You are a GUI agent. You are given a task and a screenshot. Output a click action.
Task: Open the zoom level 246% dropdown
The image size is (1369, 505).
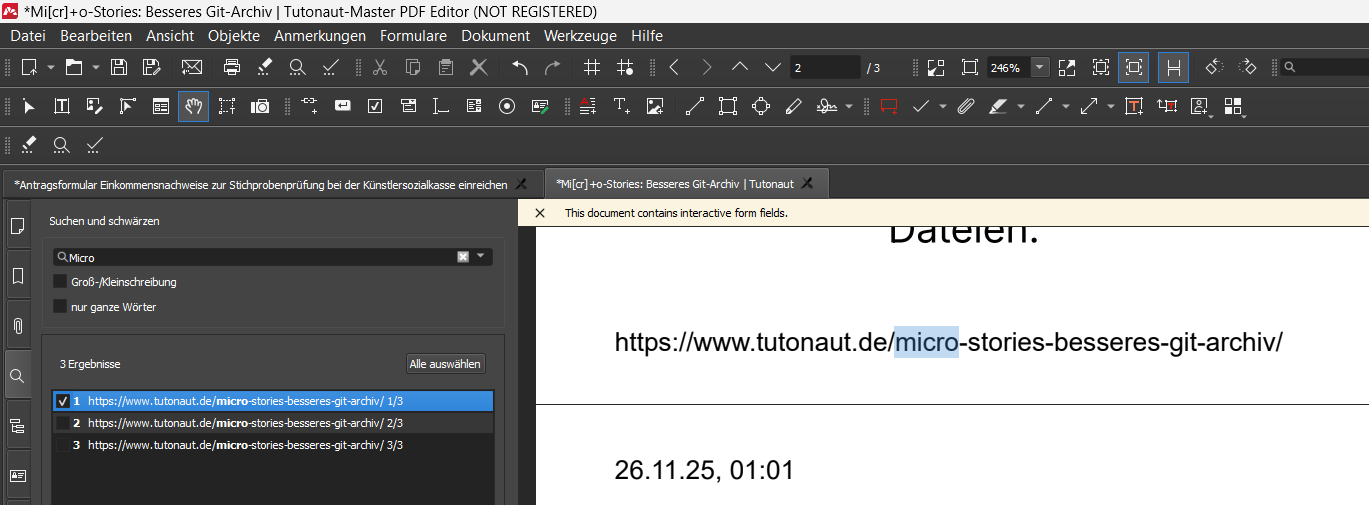[1040, 67]
